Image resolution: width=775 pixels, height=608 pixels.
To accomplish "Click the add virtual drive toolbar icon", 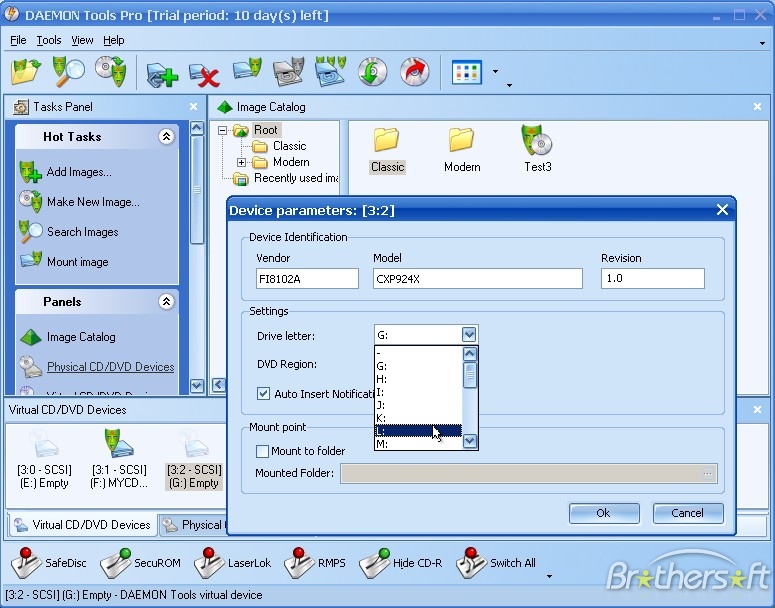I will [x=162, y=74].
